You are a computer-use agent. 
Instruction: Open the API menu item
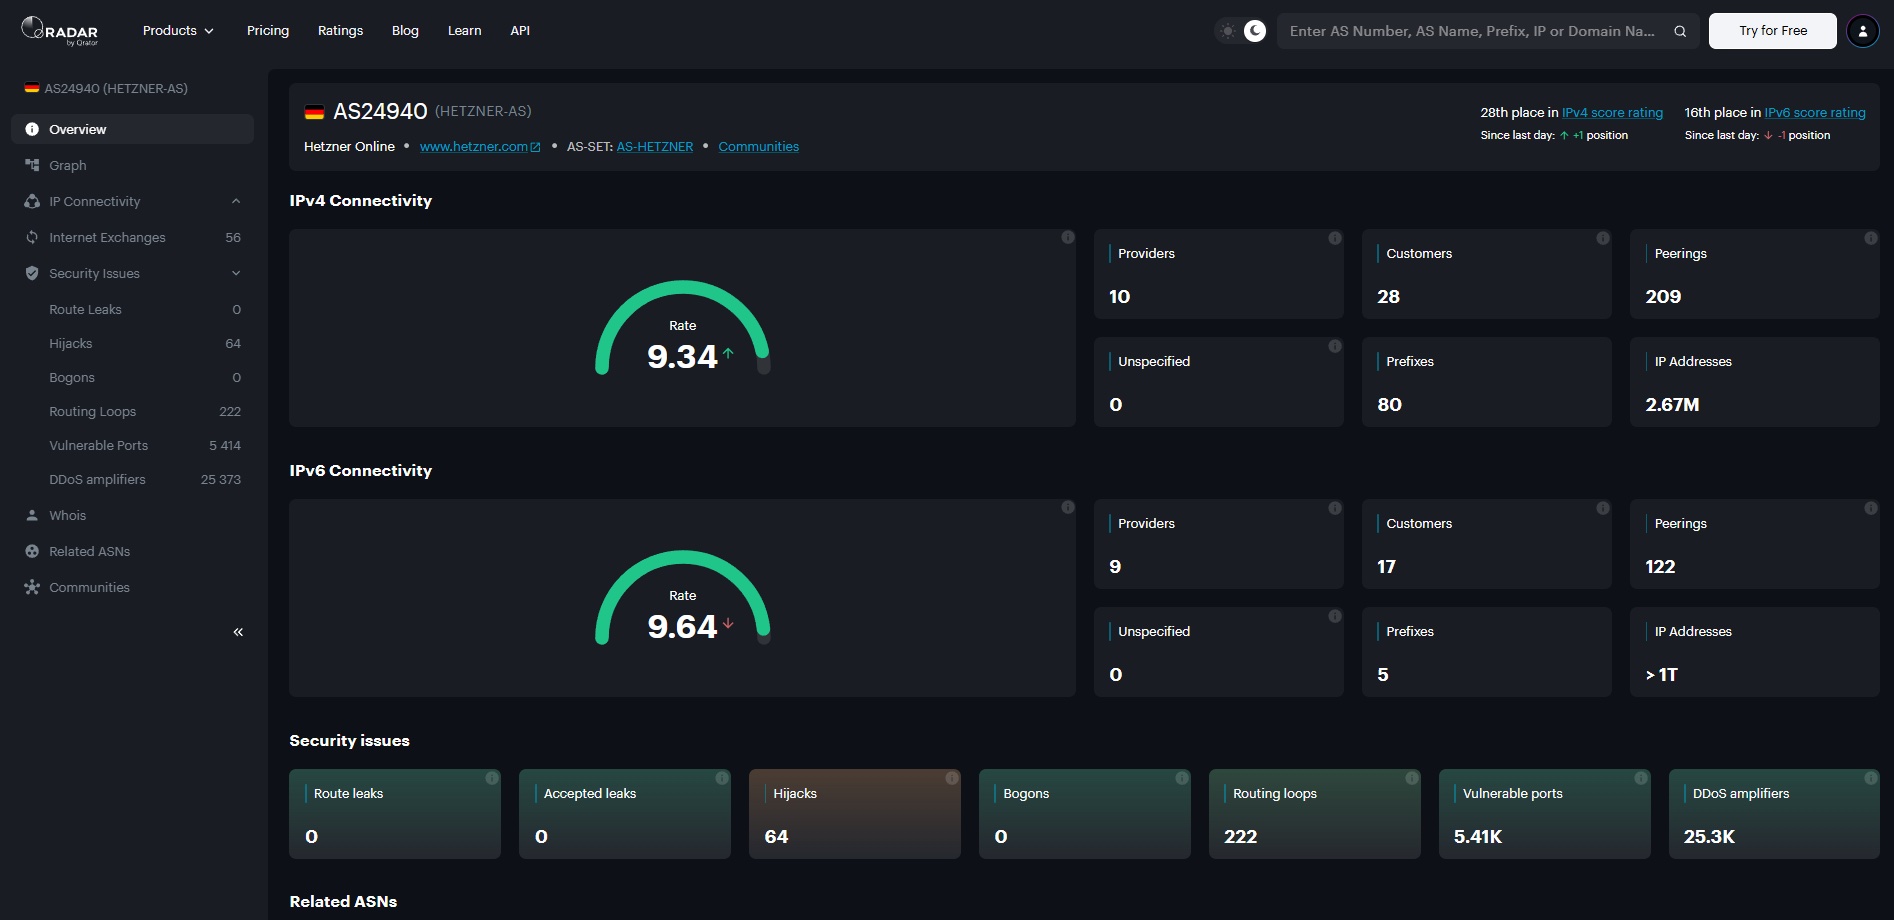[x=520, y=31]
